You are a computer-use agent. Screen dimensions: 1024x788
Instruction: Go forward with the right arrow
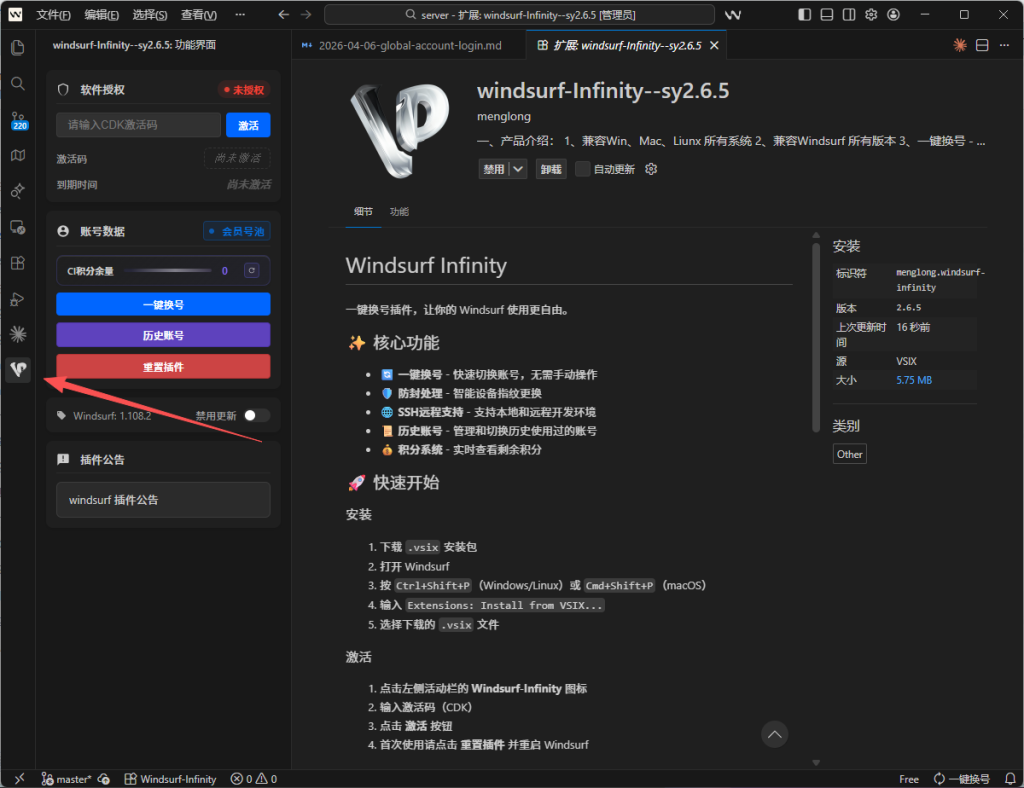[306, 14]
